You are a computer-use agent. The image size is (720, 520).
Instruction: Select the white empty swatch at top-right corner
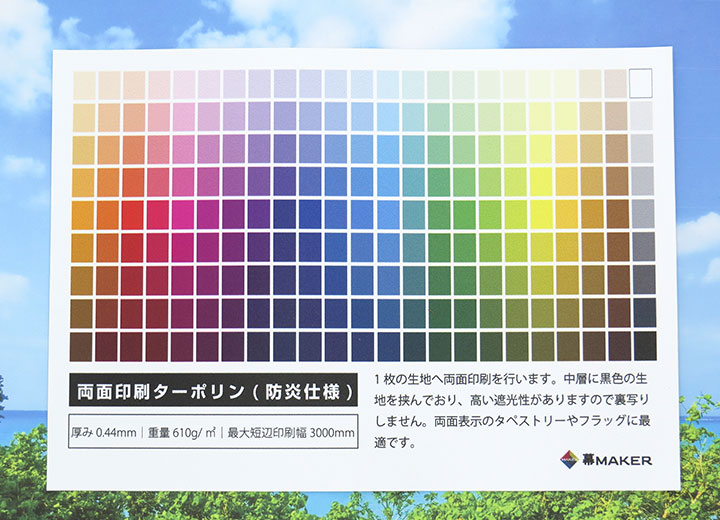tap(642, 83)
